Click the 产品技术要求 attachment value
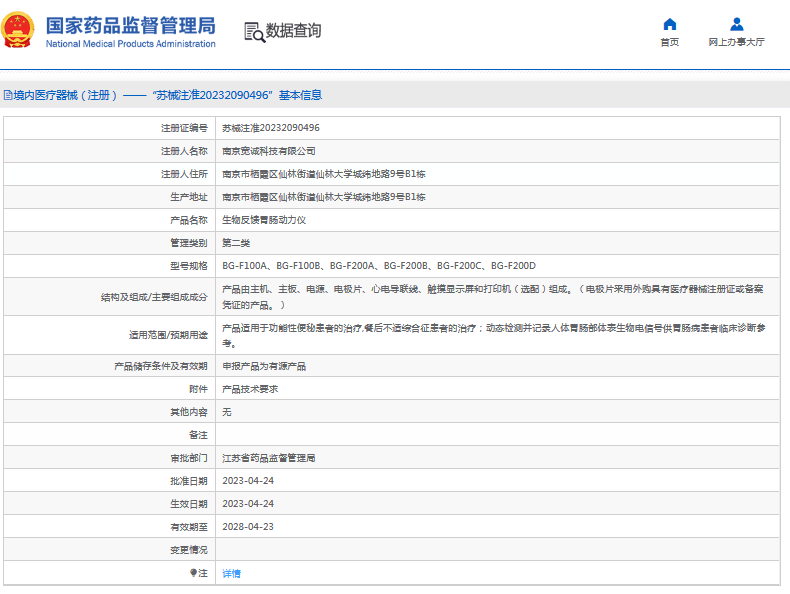This screenshot has height=594, width=790. [x=250, y=389]
